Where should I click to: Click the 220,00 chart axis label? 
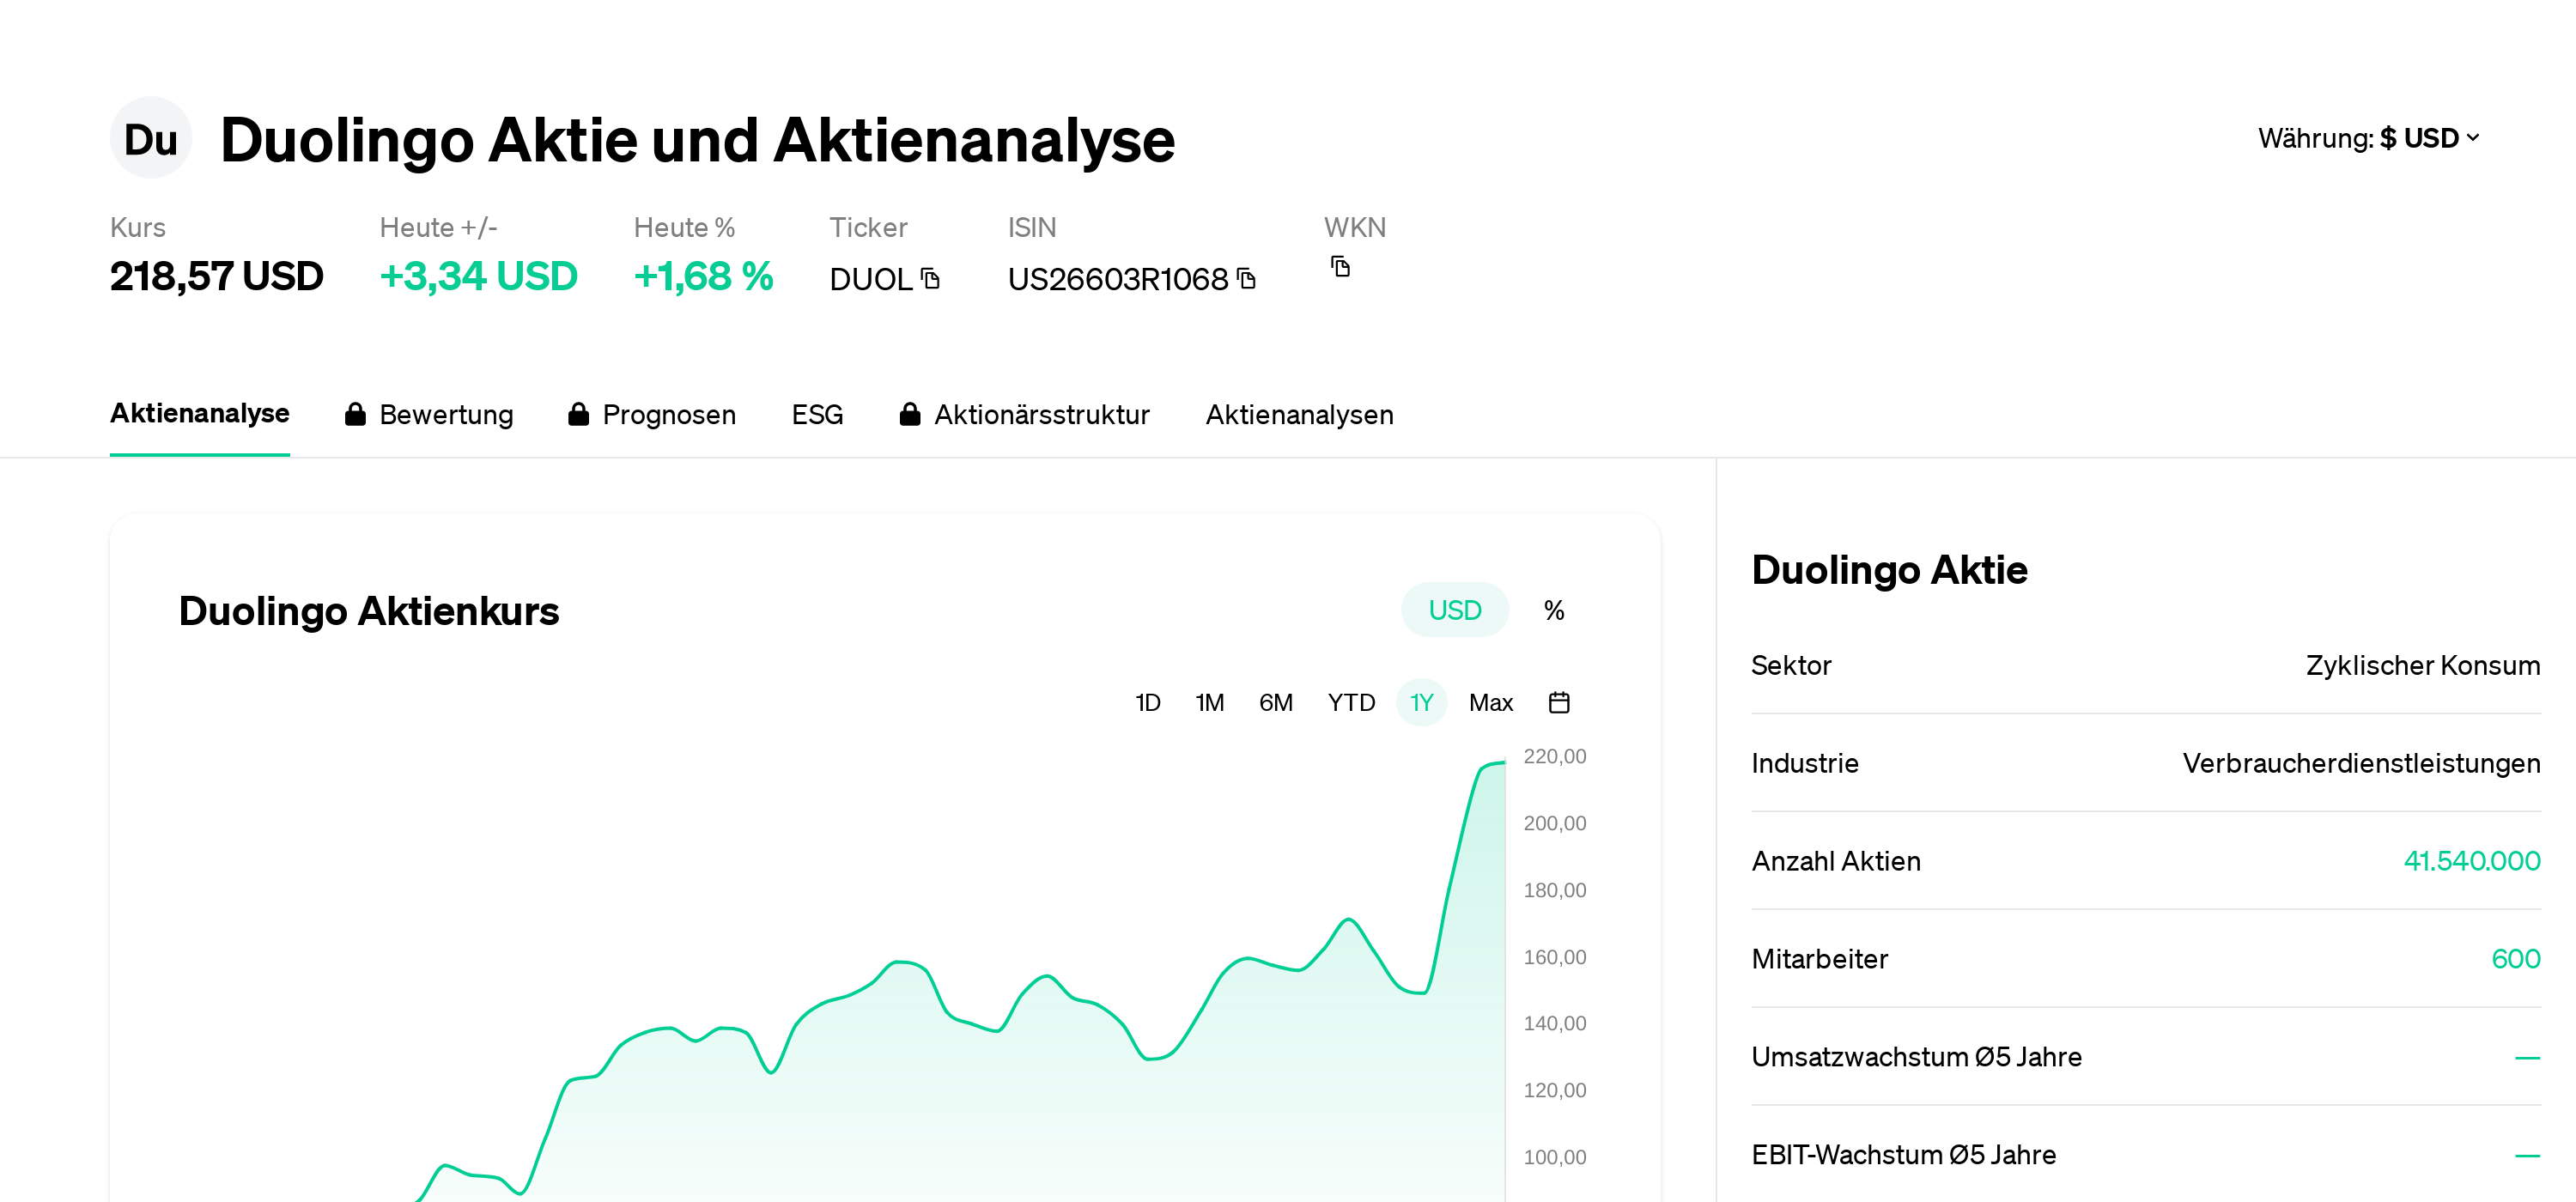click(x=1554, y=756)
